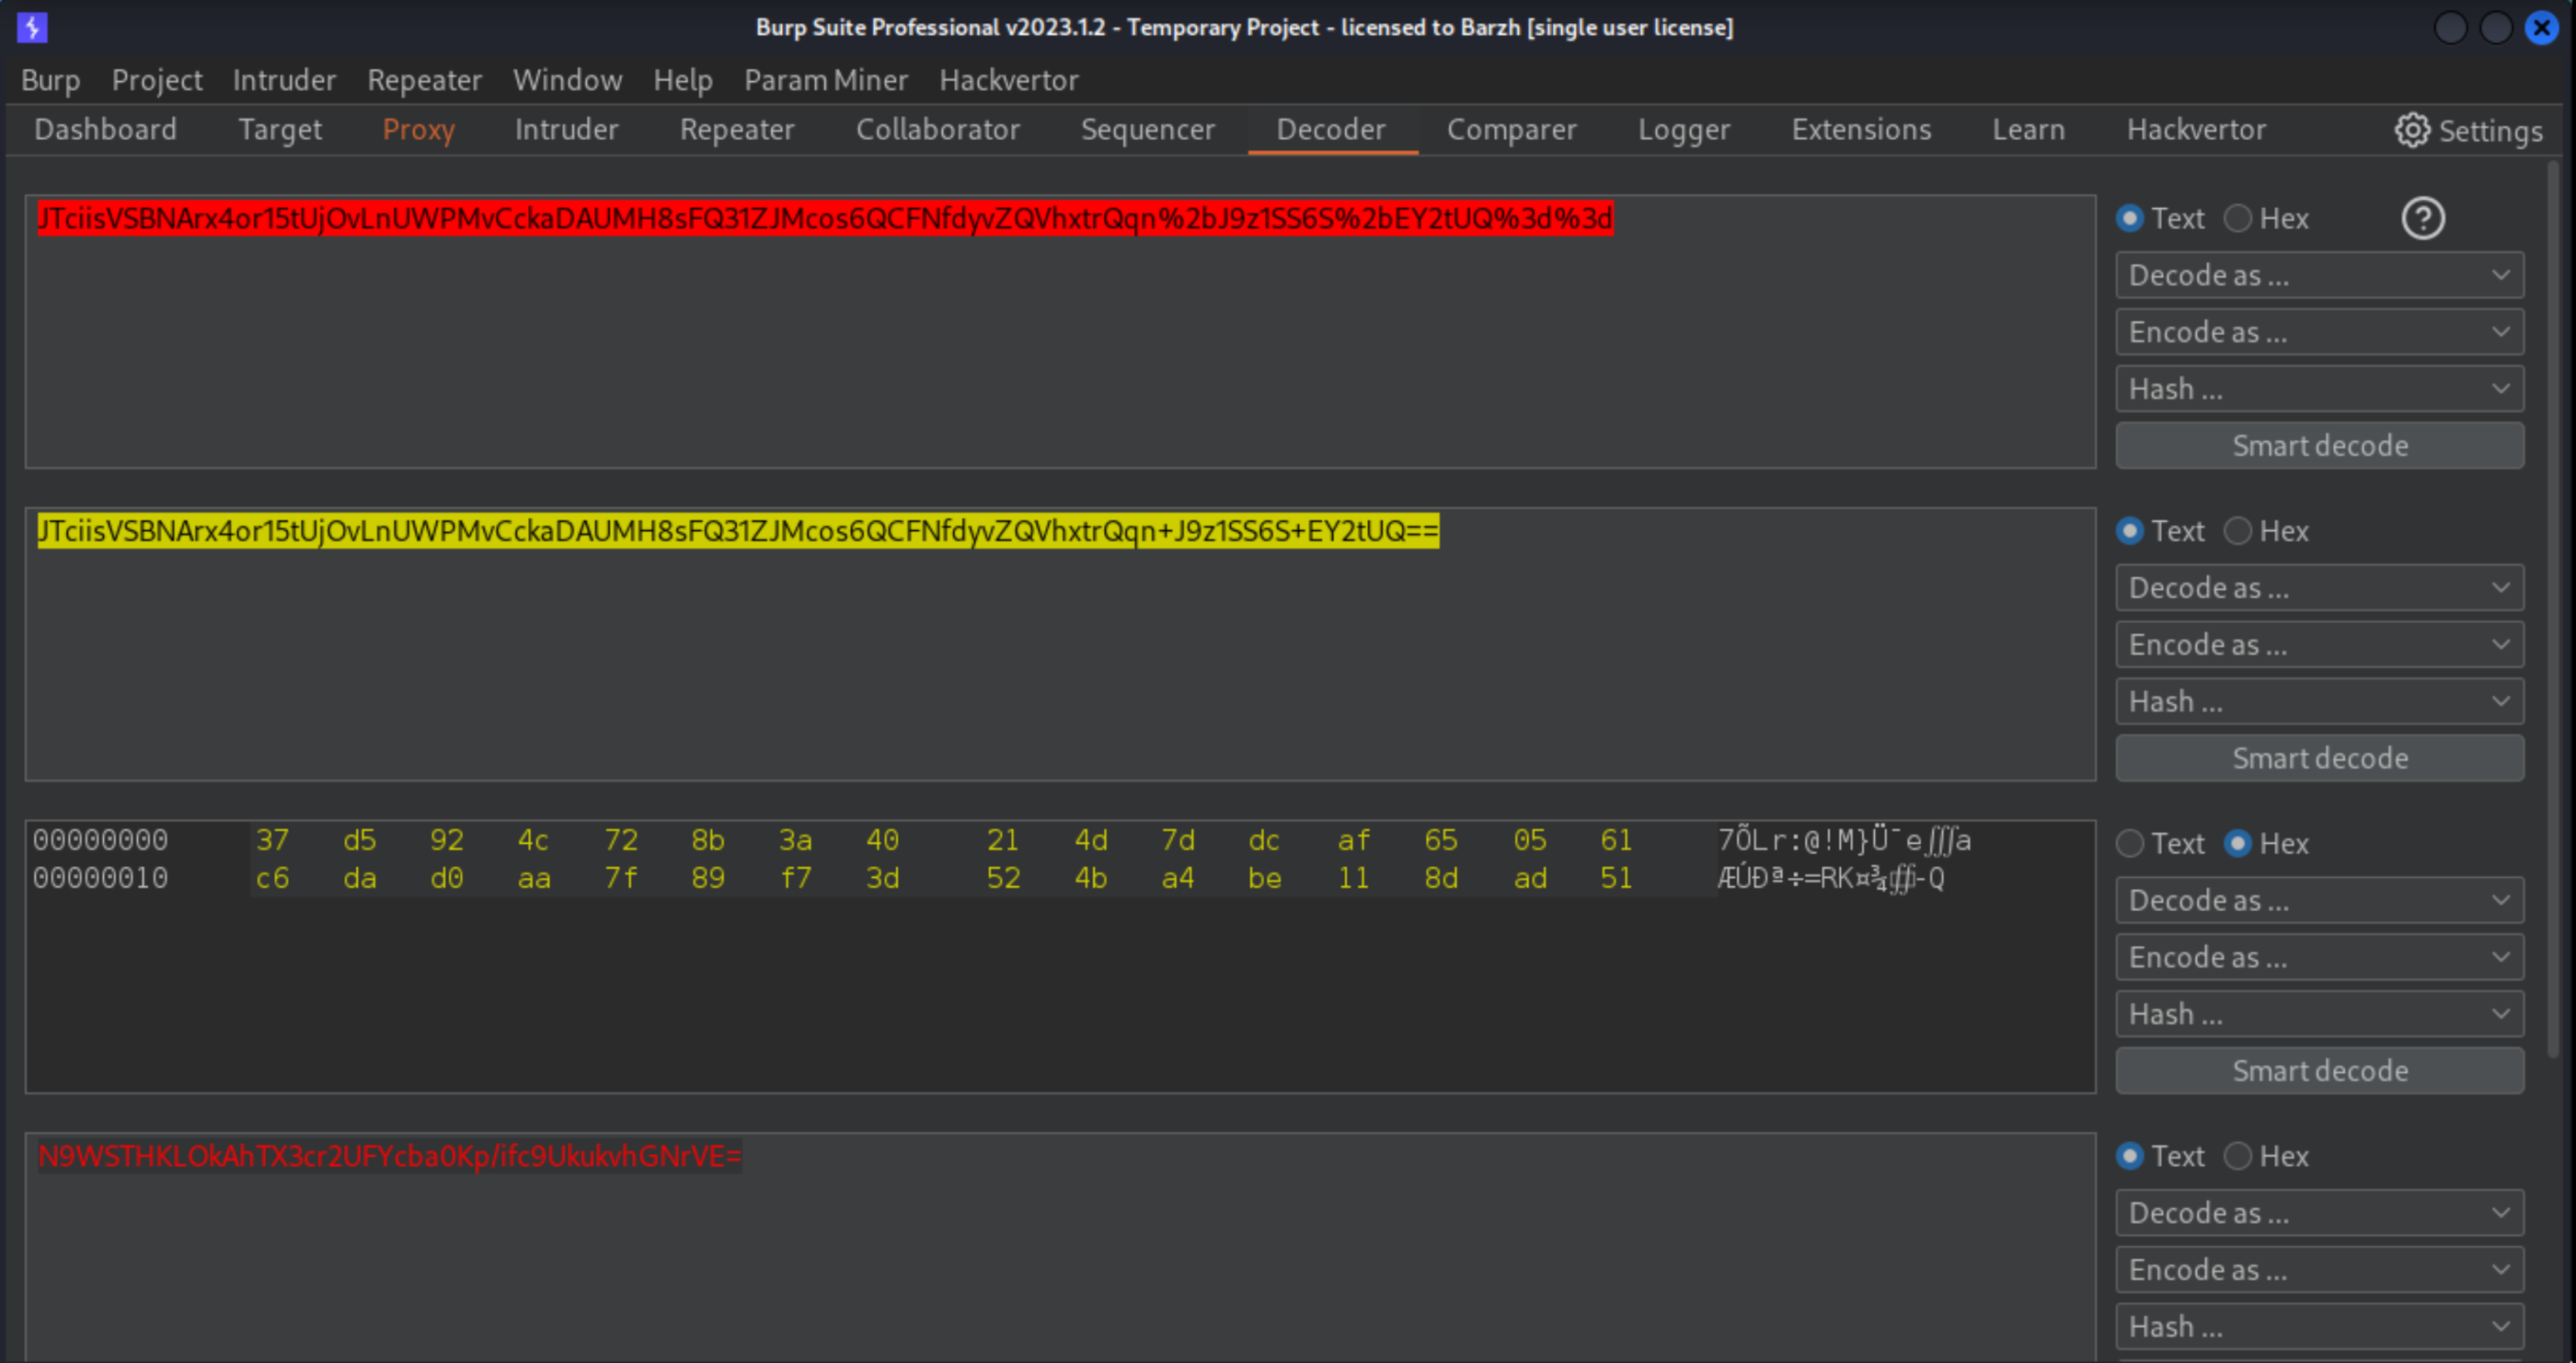
Task: Open 'Encode as' dropdown in first panel
Action: (2319, 332)
